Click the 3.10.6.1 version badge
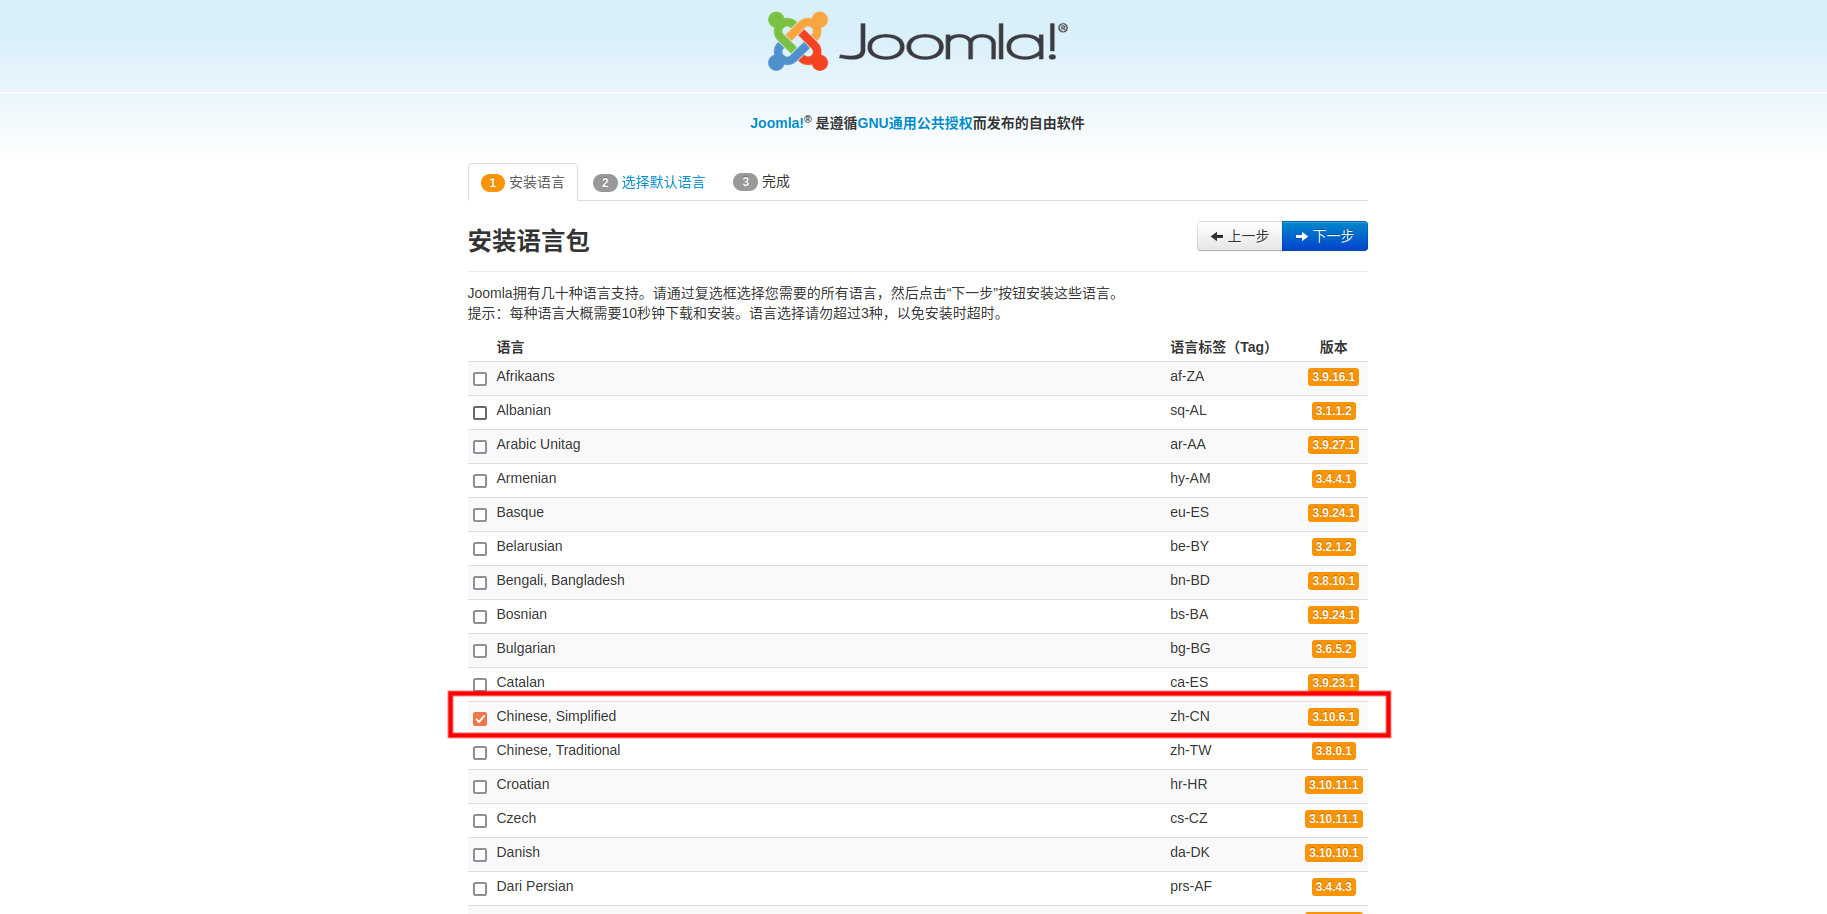Screen dimensions: 1827x914 click(1333, 717)
